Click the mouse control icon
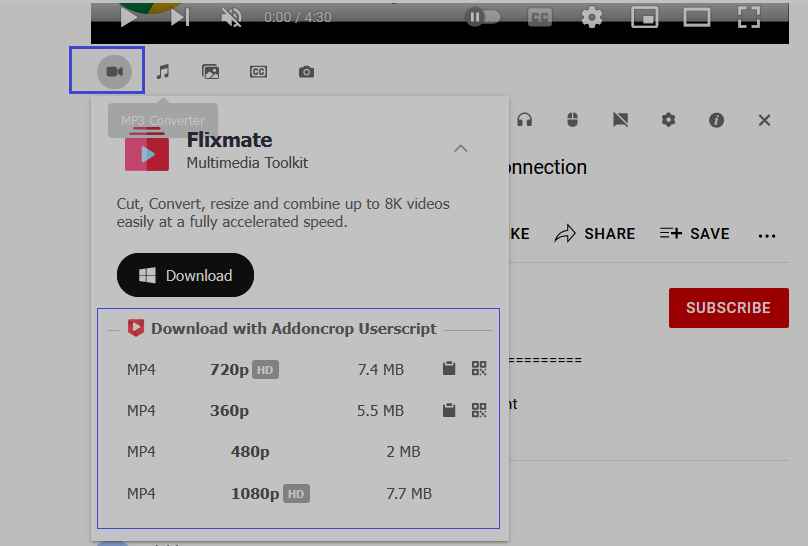Image resolution: width=808 pixels, height=546 pixels. 573,120
